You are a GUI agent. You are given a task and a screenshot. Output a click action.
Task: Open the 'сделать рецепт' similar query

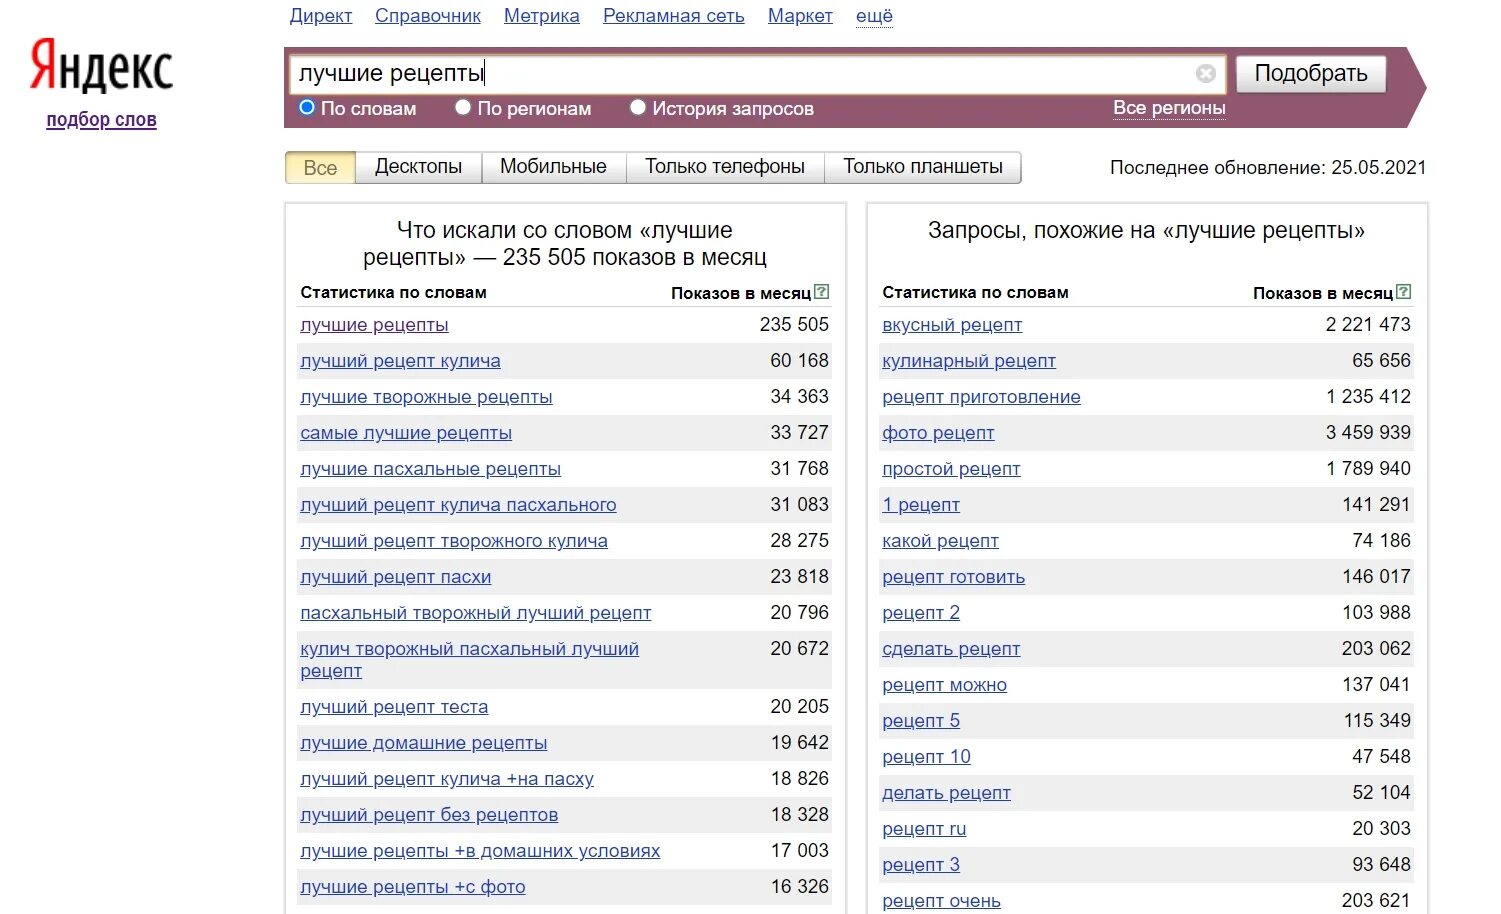click(951, 649)
